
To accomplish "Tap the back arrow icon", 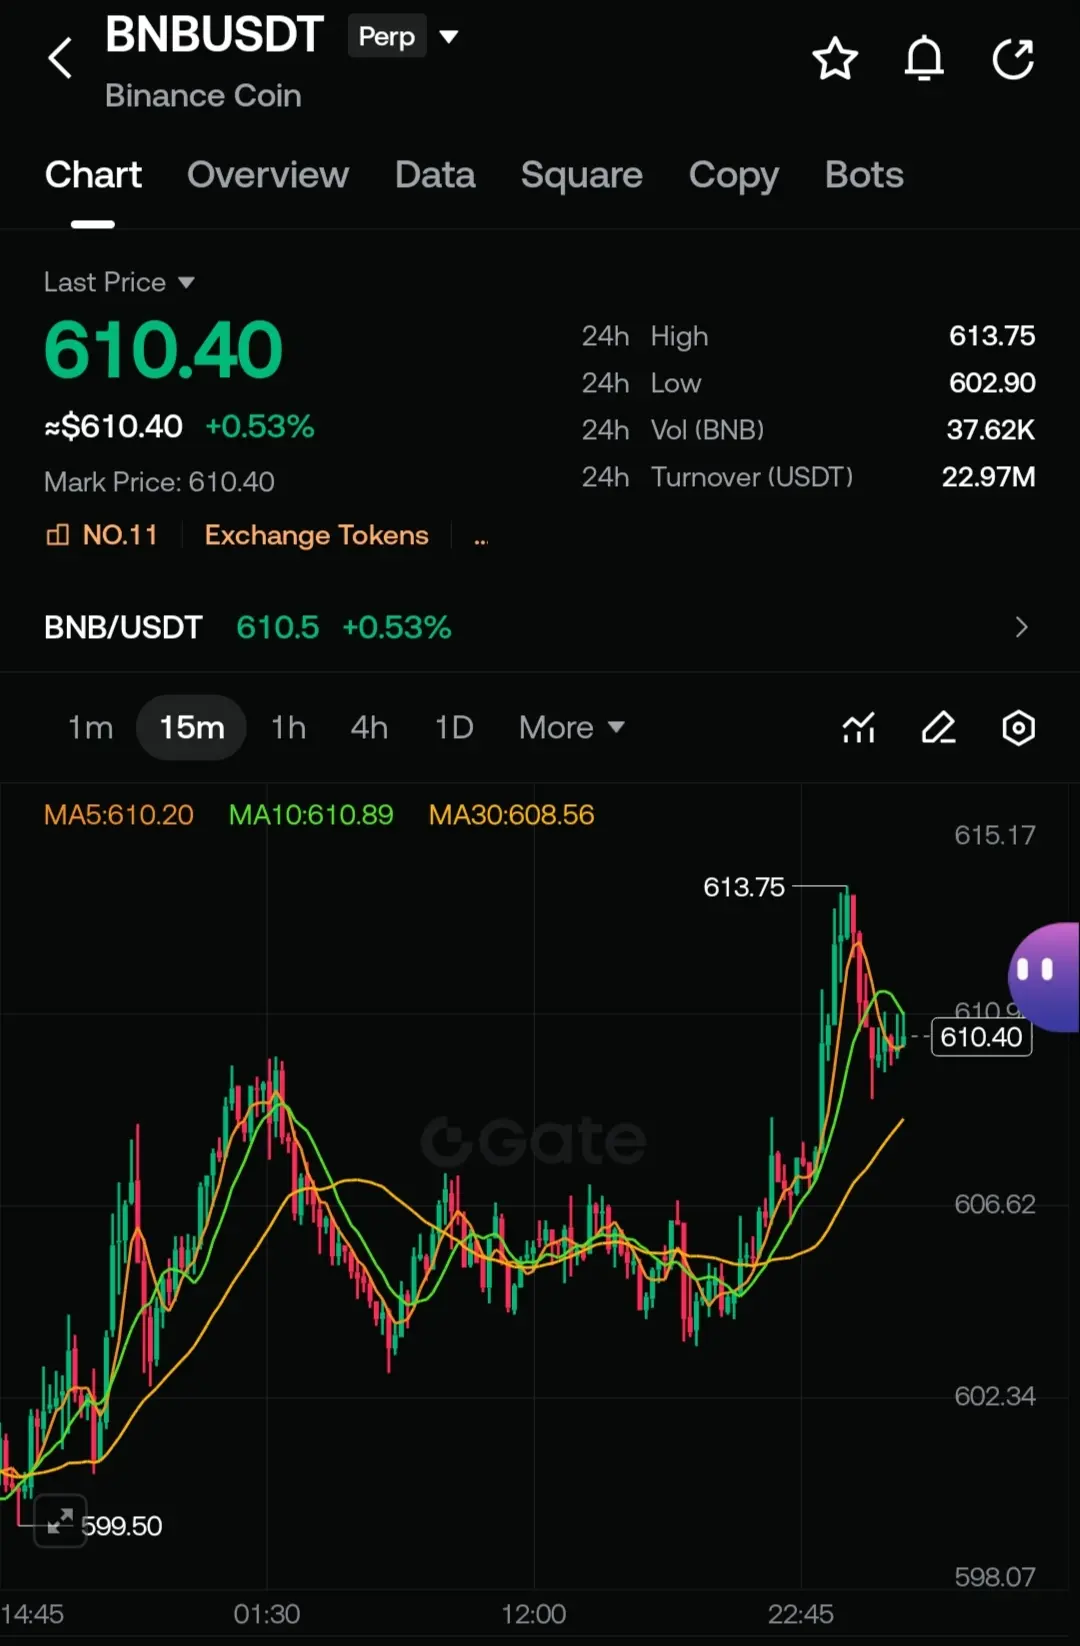I will (x=60, y=58).
